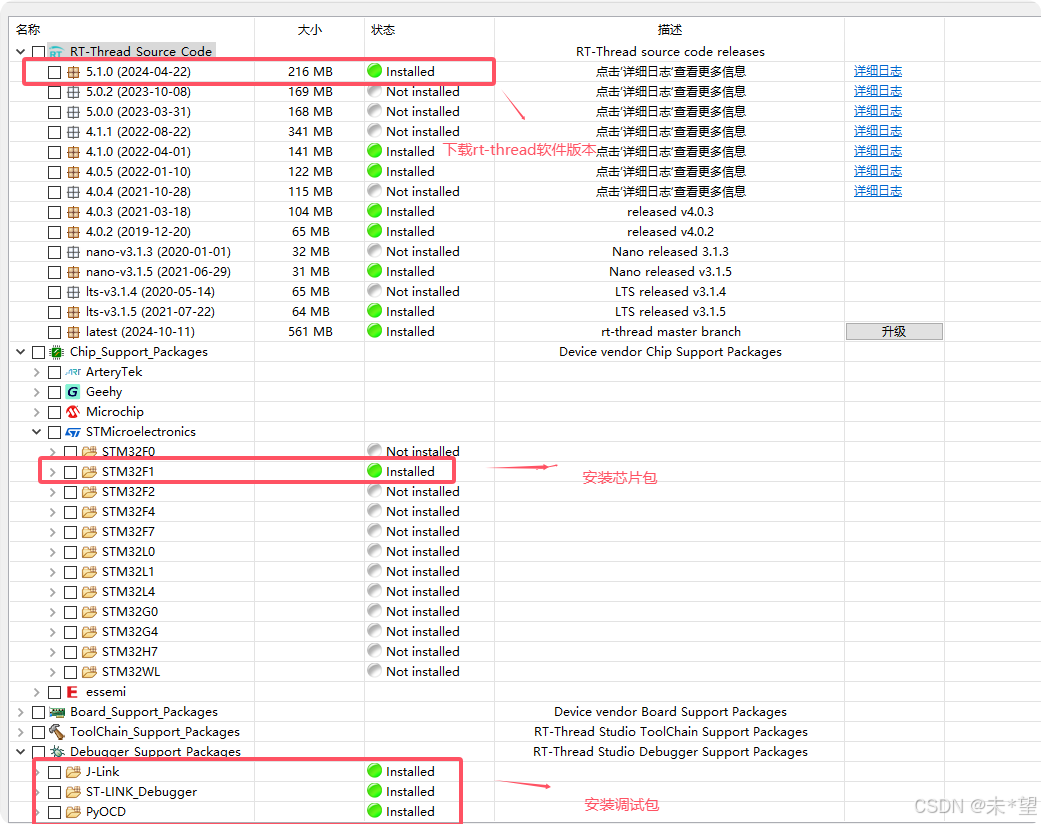The width and height of the screenshot is (1041, 824).
Task: Click the PyOCD folder icon
Action: [x=74, y=811]
